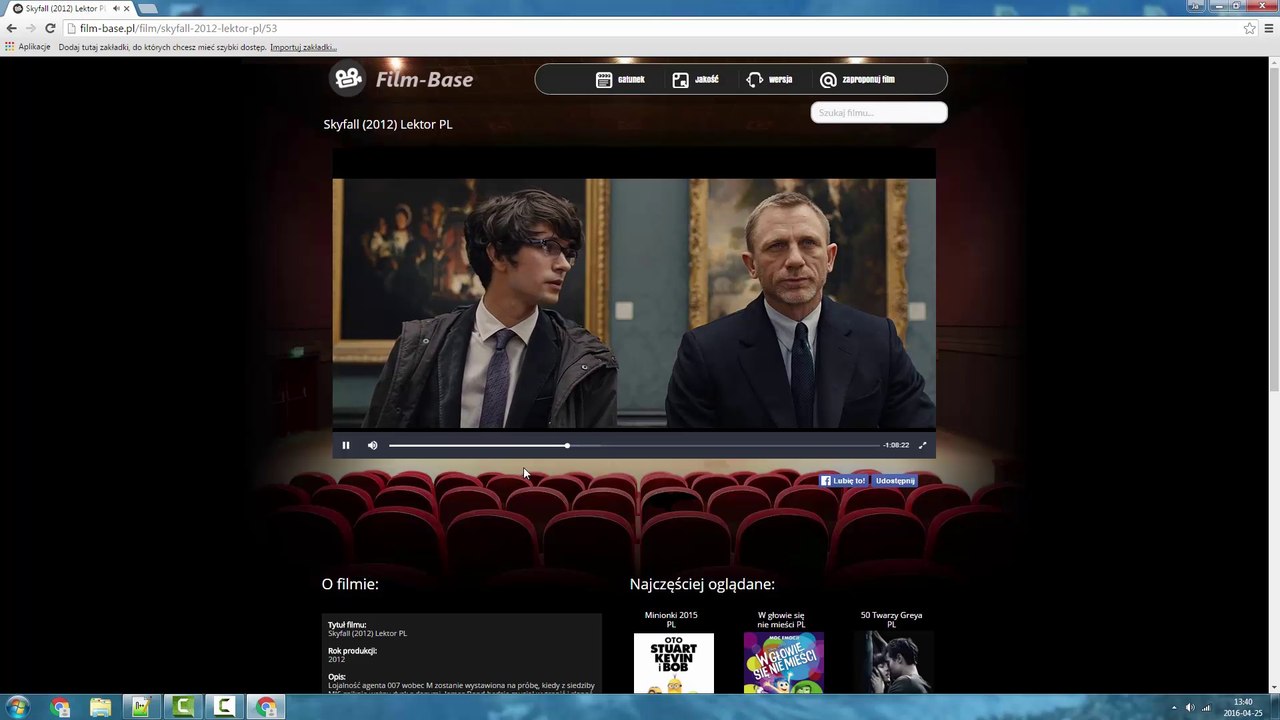Click the Skyfall (2012) Lektor PL heading
This screenshot has height=720, width=1280.
388,124
